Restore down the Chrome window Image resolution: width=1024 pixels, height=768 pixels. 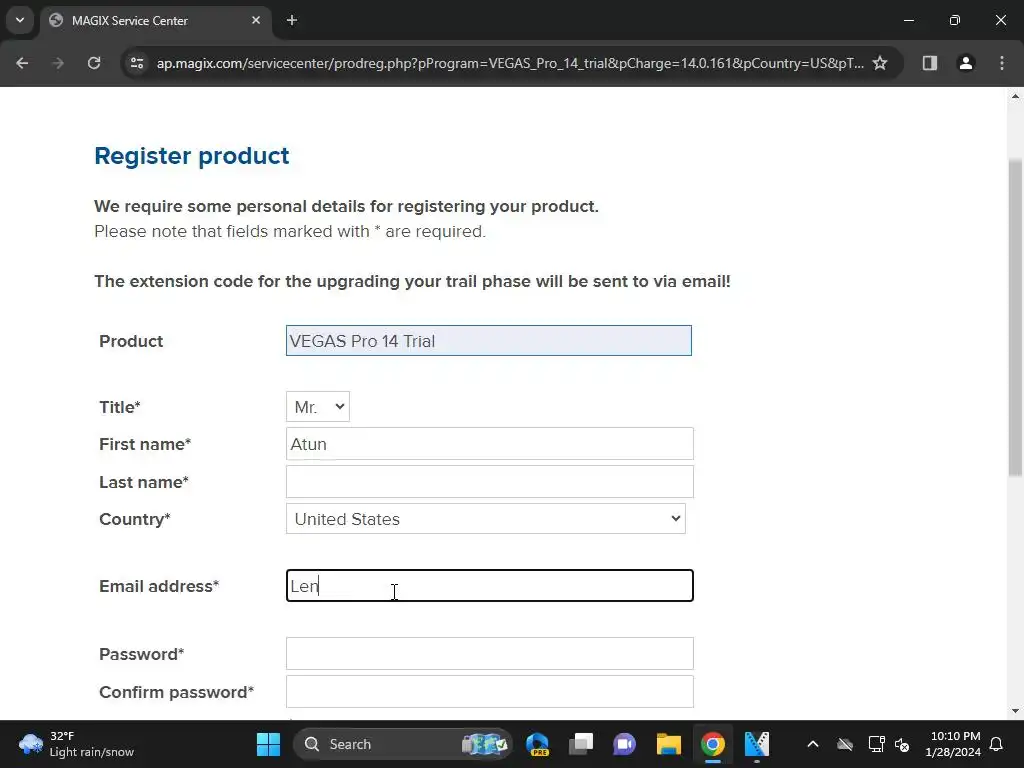[x=955, y=20]
